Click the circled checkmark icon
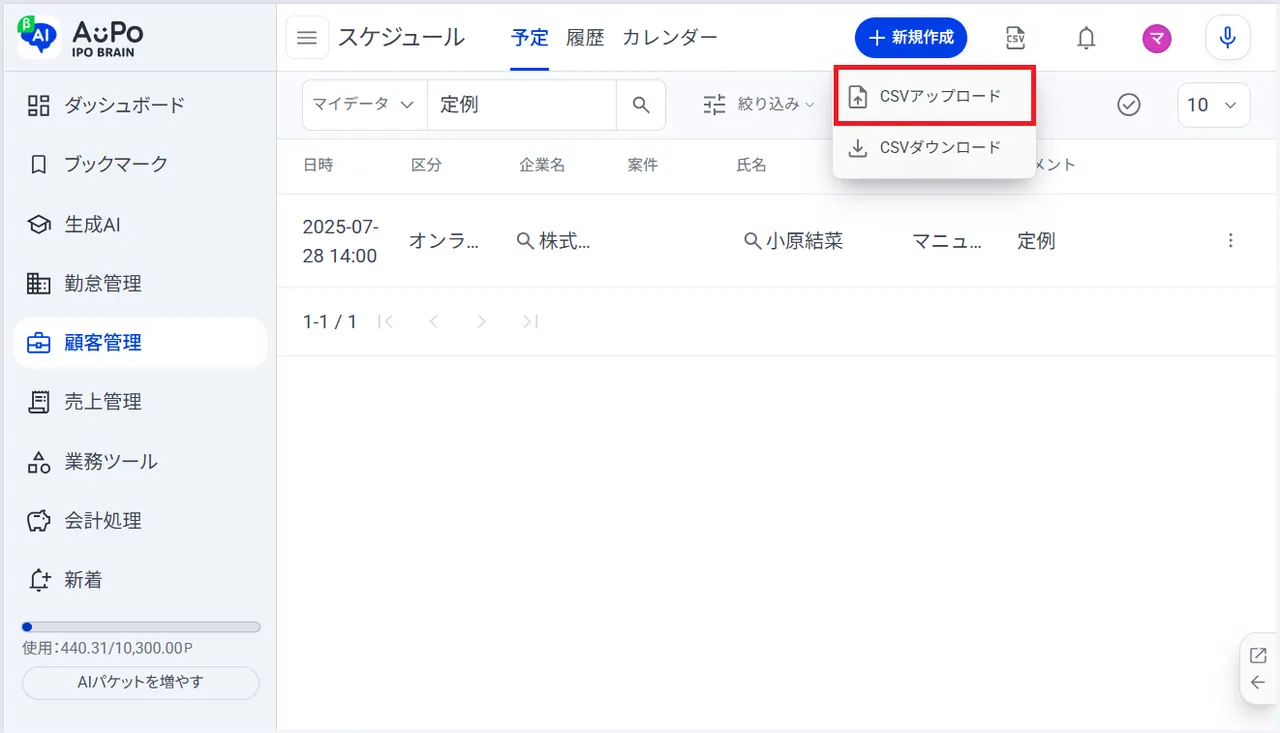The image size is (1280, 733). [x=1129, y=105]
